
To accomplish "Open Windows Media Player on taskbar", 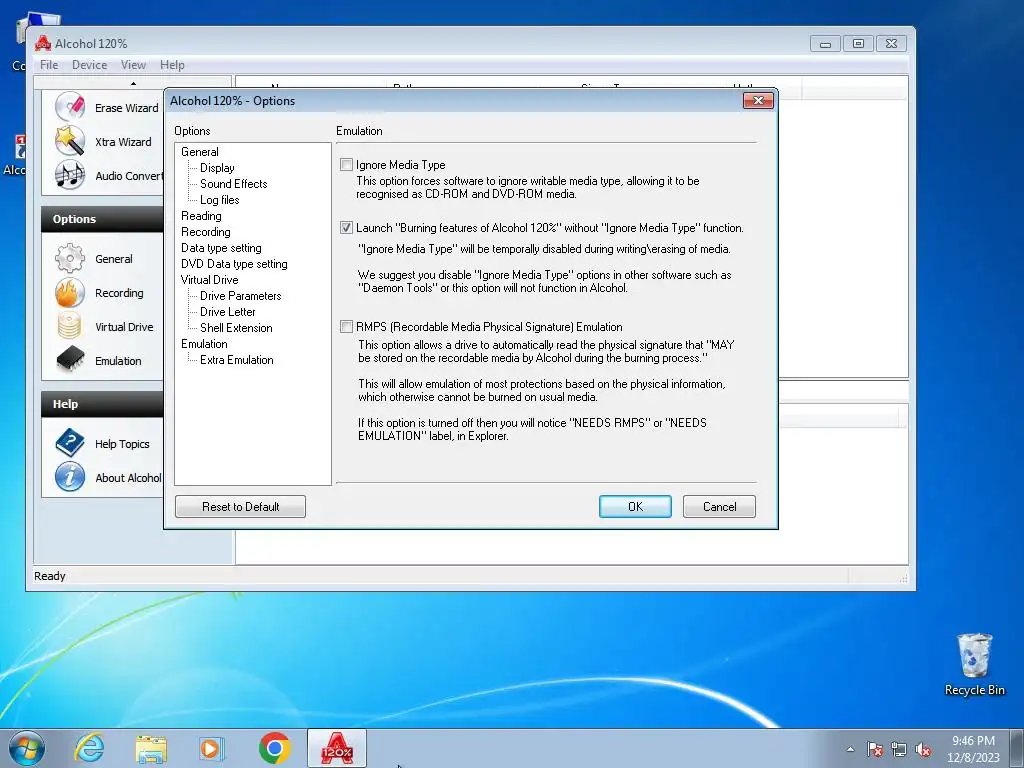I will (212, 748).
